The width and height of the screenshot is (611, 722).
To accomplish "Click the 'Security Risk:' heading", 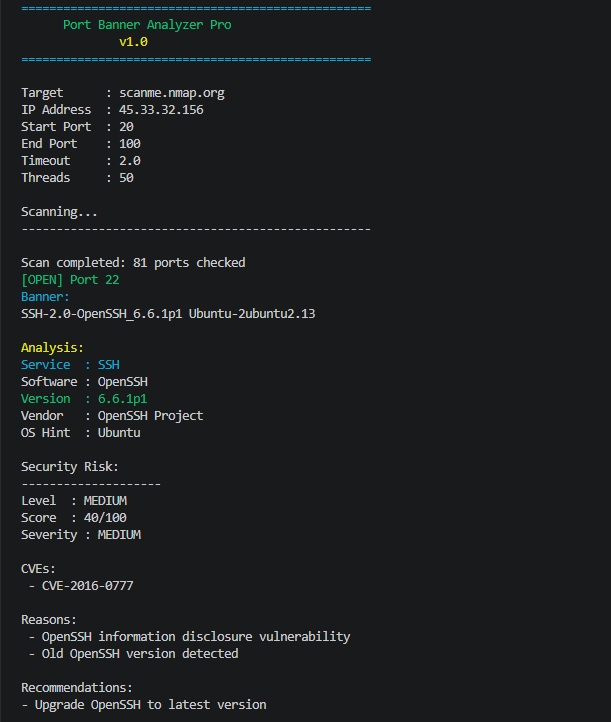I will pyautogui.click(x=70, y=467).
